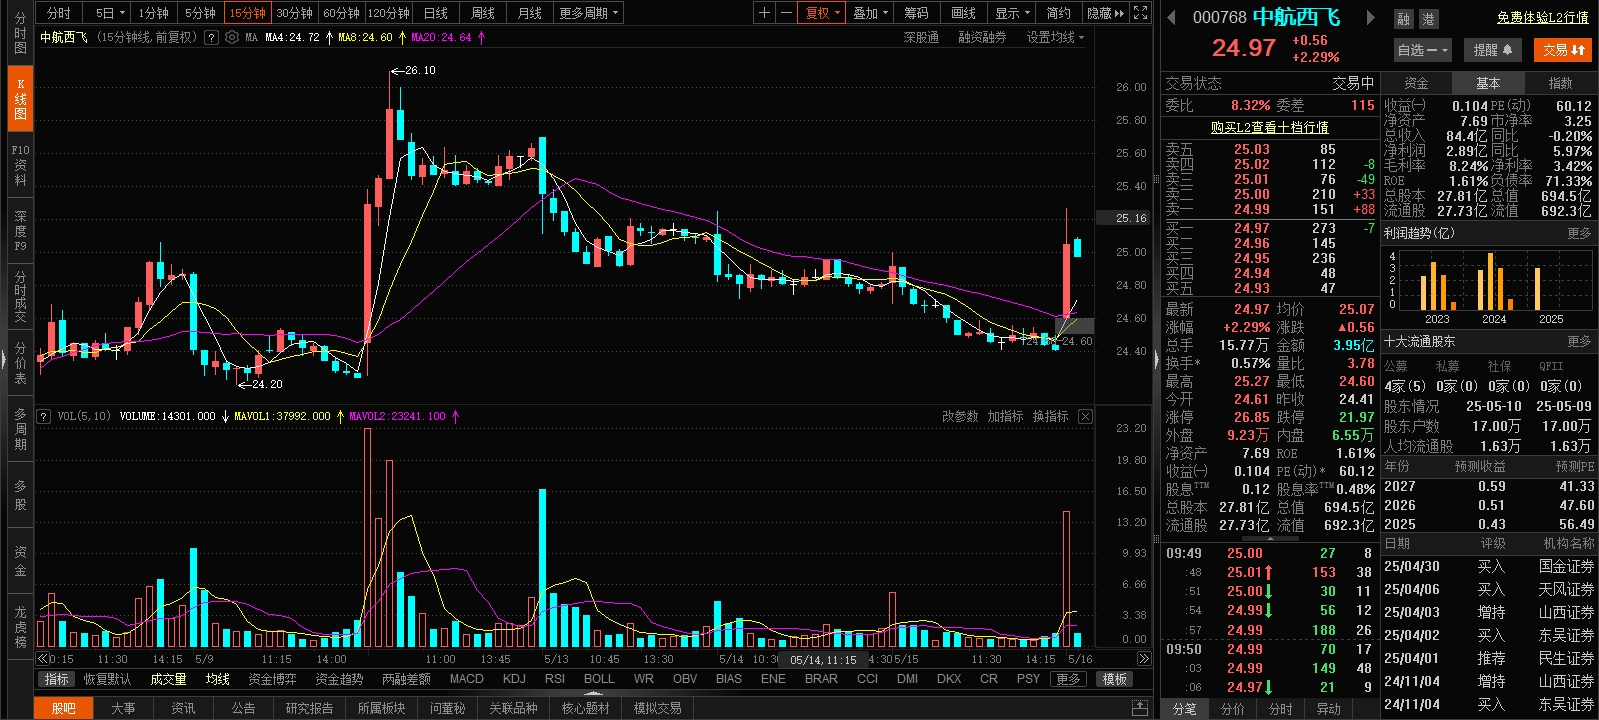Open 分价 tab at bottom right
Screen dimensions: 1599x720
1233,708
